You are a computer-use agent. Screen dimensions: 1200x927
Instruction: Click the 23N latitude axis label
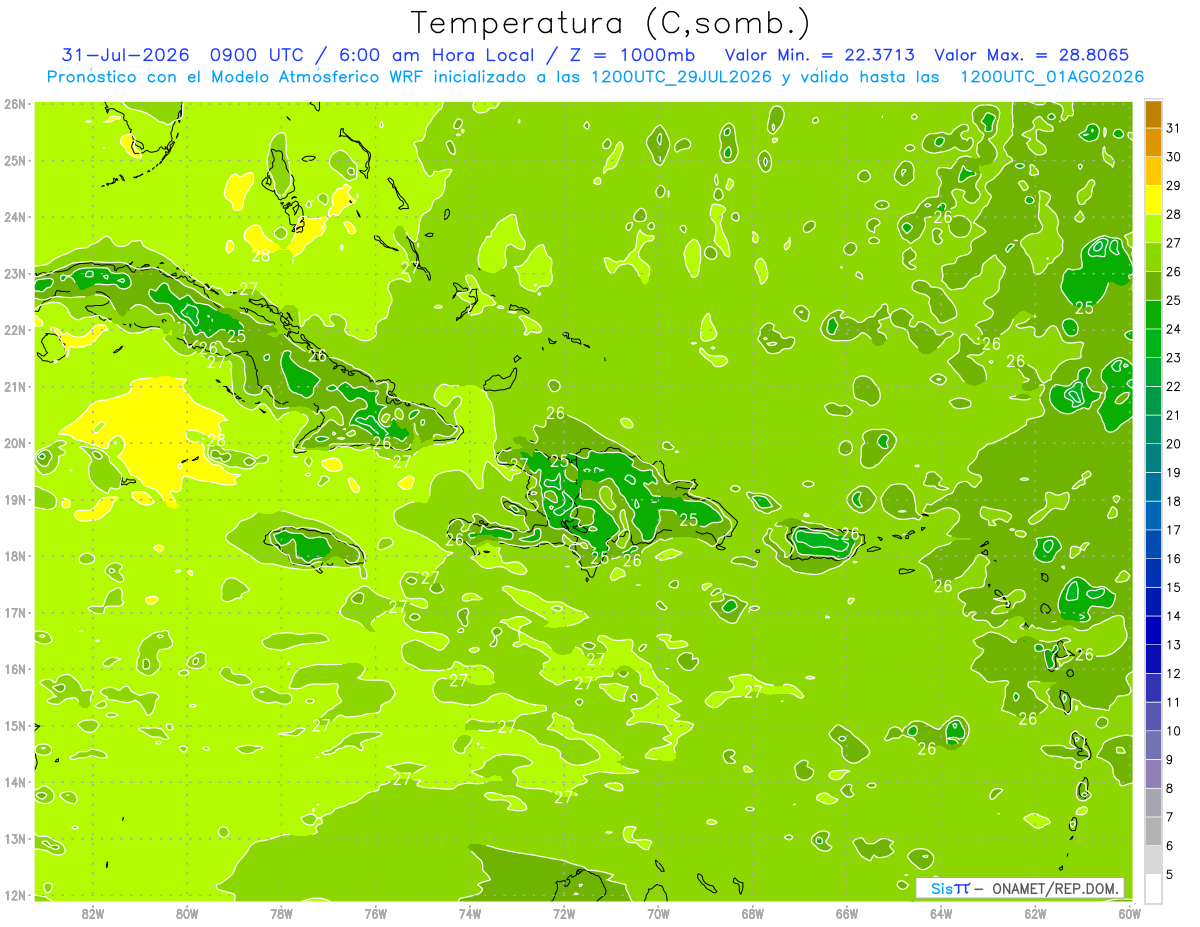15,274
